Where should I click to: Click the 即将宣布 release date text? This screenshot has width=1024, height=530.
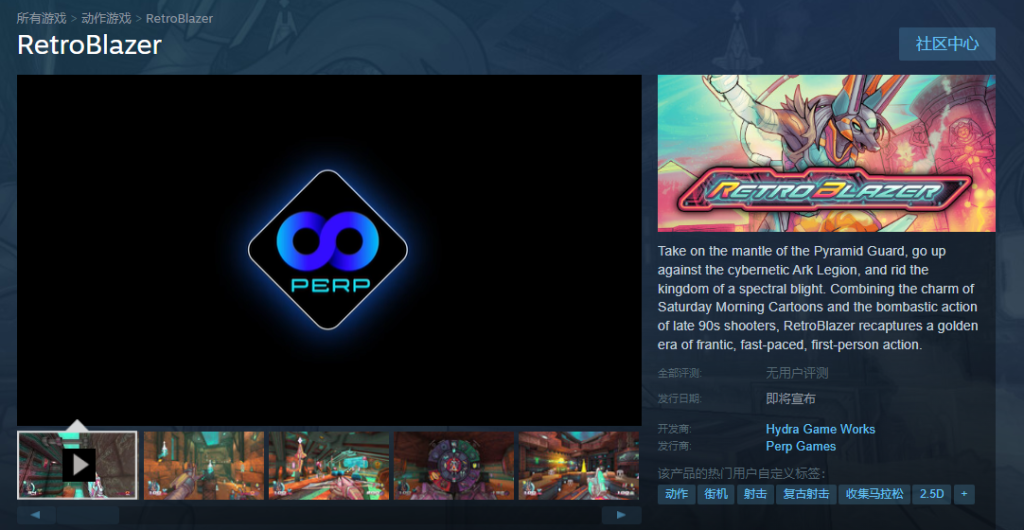[790, 398]
